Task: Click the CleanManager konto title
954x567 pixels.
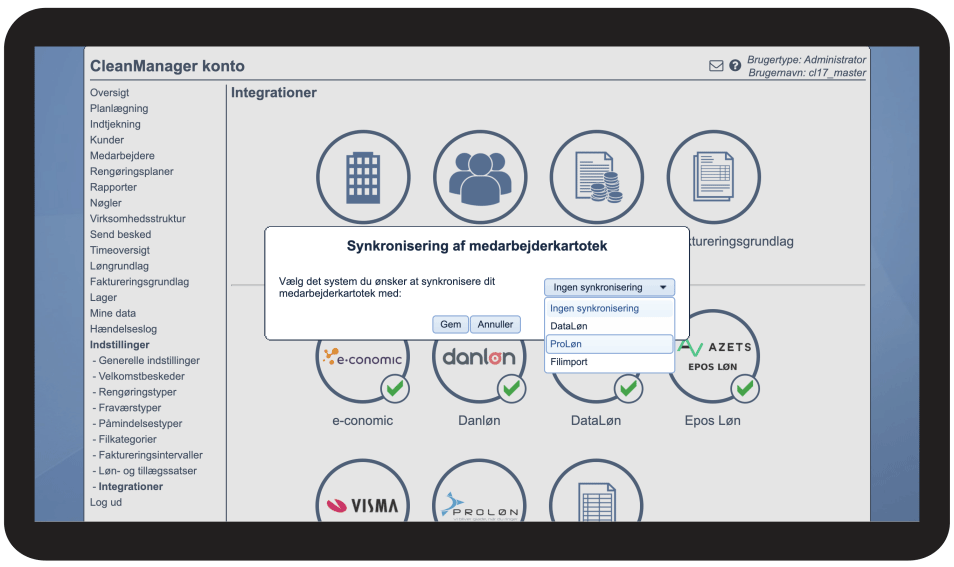Action: [x=167, y=66]
